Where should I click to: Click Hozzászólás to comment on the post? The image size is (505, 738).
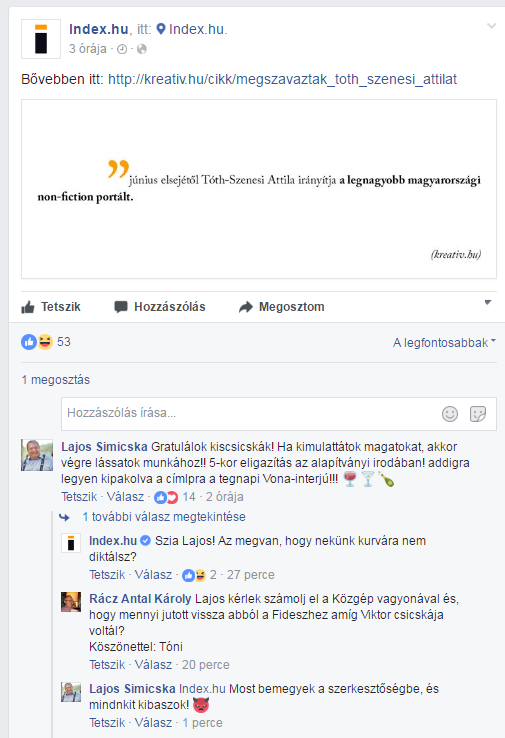click(x=160, y=307)
